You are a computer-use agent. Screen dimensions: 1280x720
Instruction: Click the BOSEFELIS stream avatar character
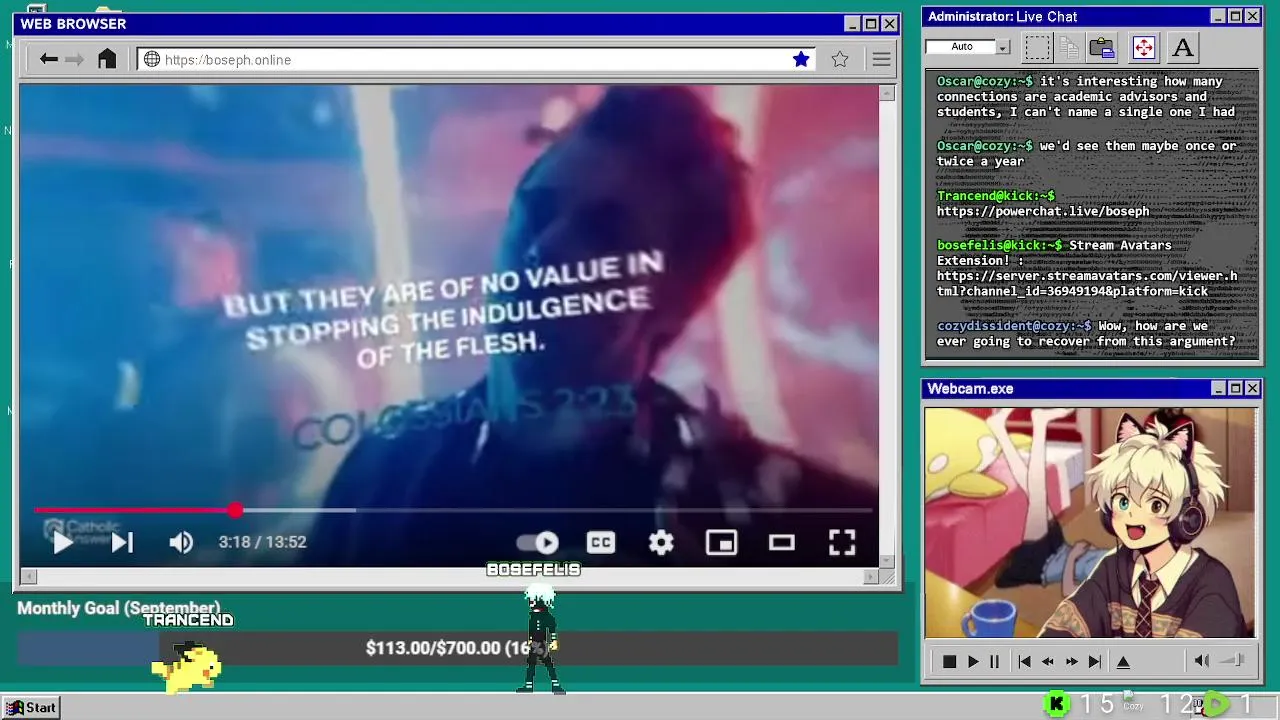(x=540, y=640)
